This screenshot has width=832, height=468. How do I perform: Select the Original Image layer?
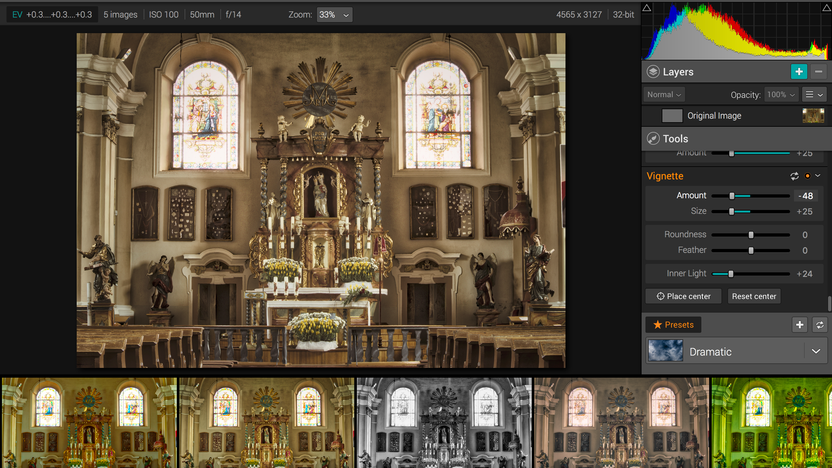coord(735,116)
